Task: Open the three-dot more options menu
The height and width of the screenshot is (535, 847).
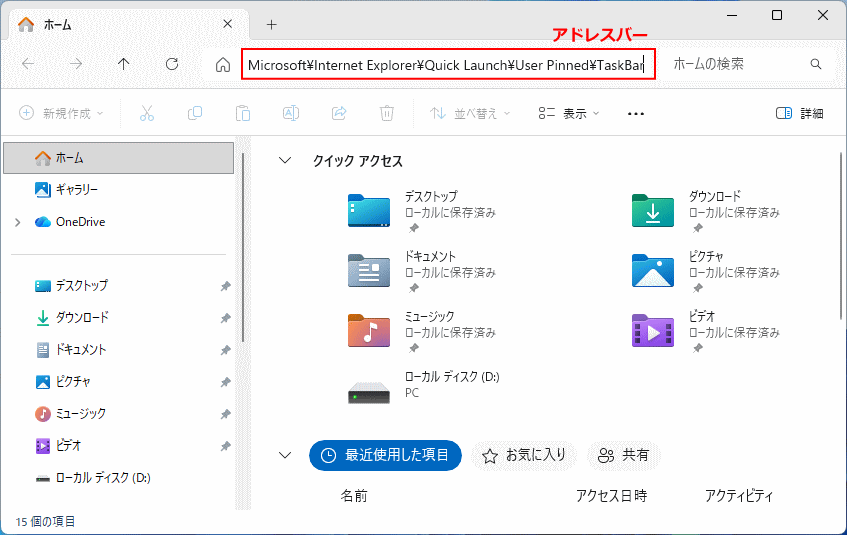Action: click(636, 113)
